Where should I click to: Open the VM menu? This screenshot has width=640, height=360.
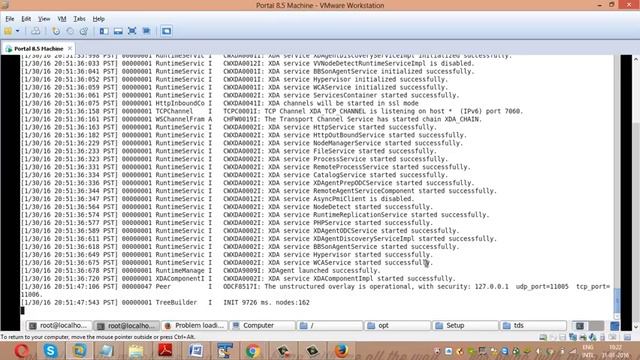(x=62, y=19)
